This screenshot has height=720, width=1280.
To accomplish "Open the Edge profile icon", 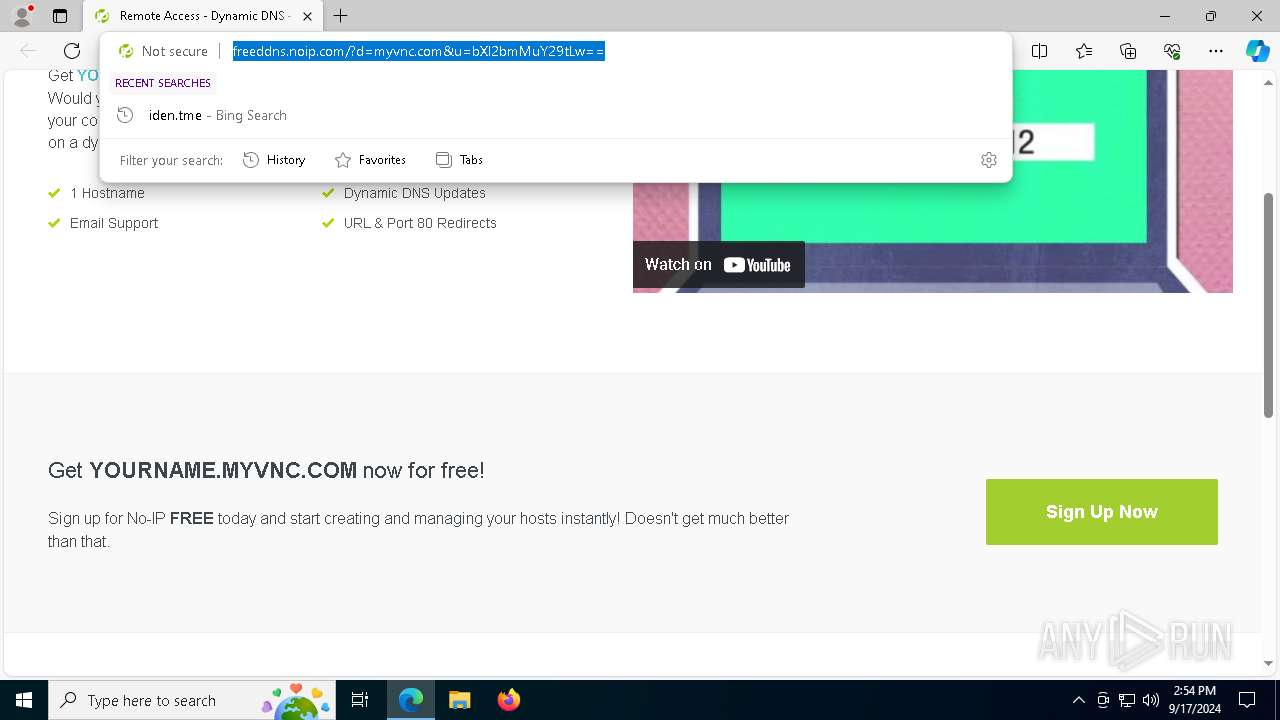I will pos(22,16).
